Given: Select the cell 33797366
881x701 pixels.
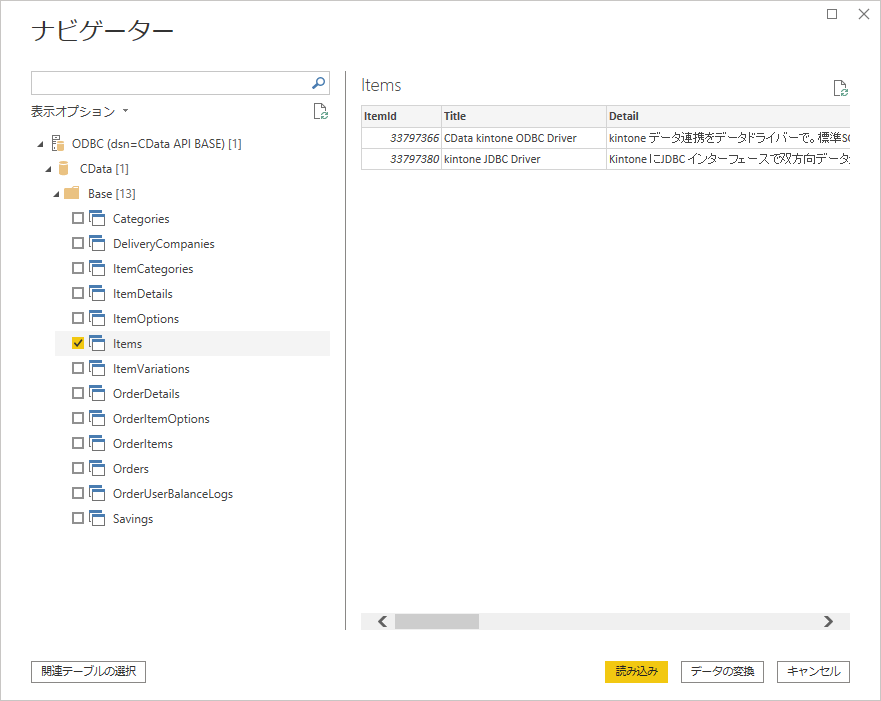Looking at the screenshot, I should [401, 138].
